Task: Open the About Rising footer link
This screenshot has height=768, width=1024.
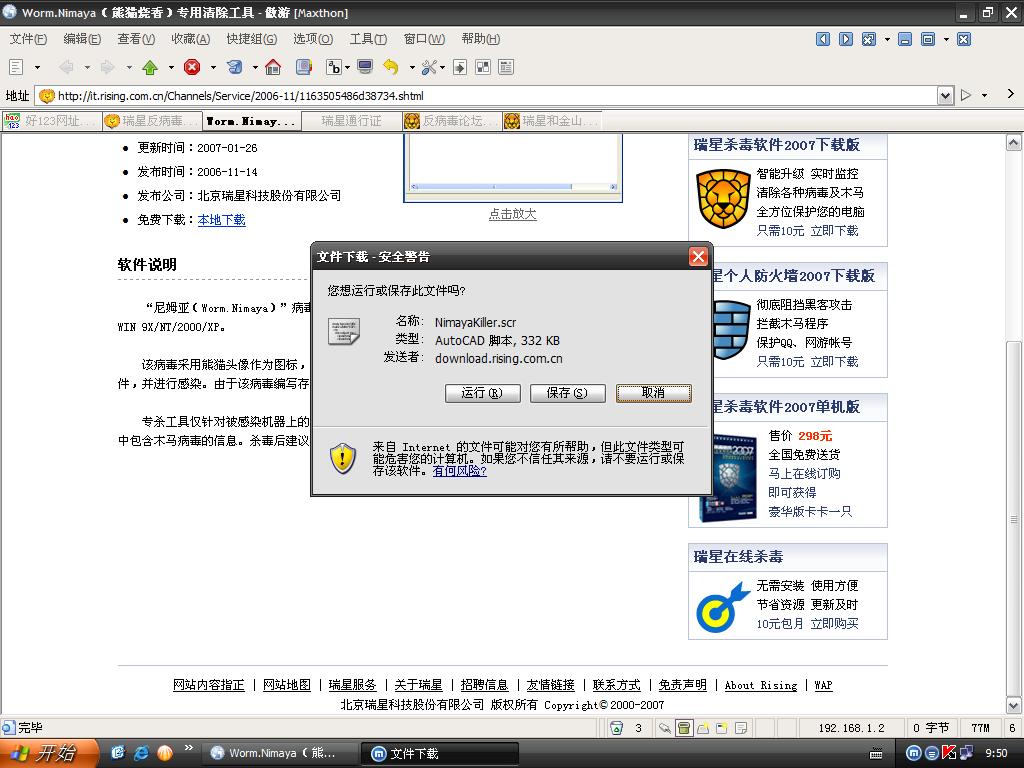Action: click(x=761, y=685)
